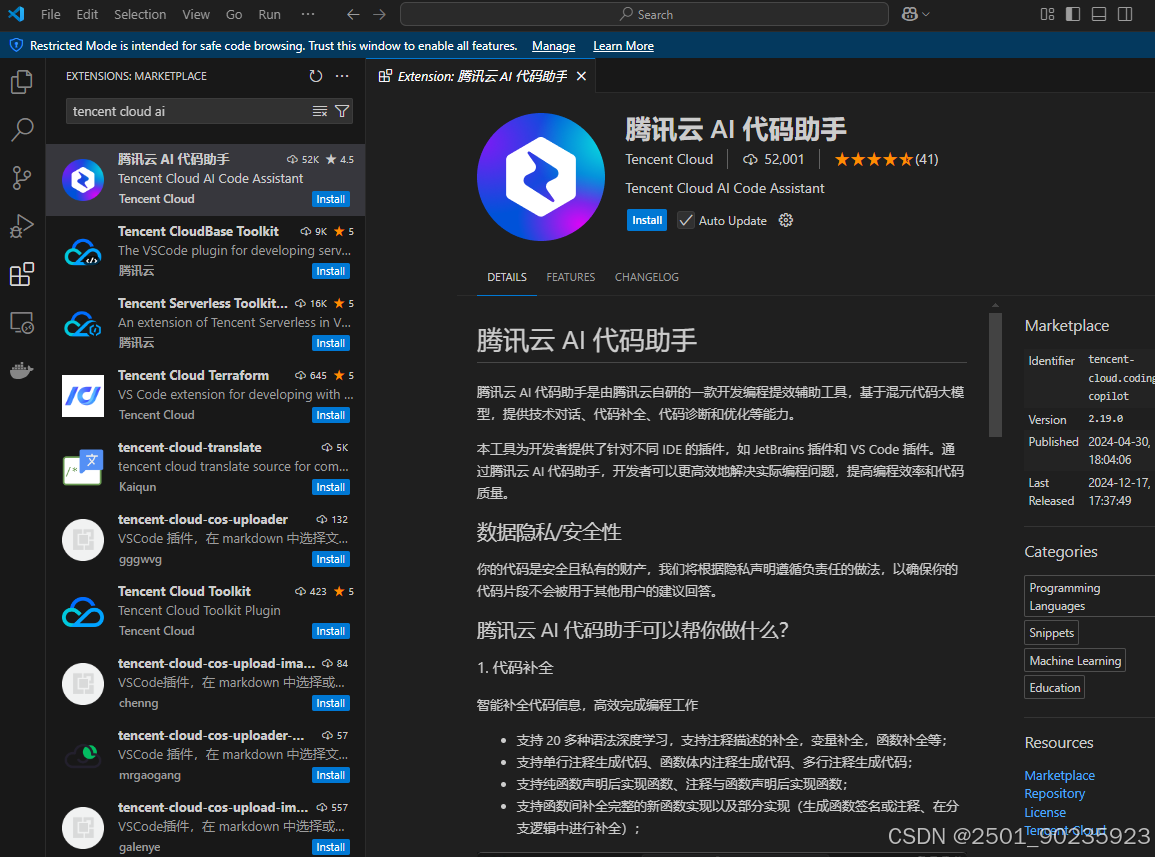
Task: Switch to the CHANGELOG tab
Action: (647, 277)
